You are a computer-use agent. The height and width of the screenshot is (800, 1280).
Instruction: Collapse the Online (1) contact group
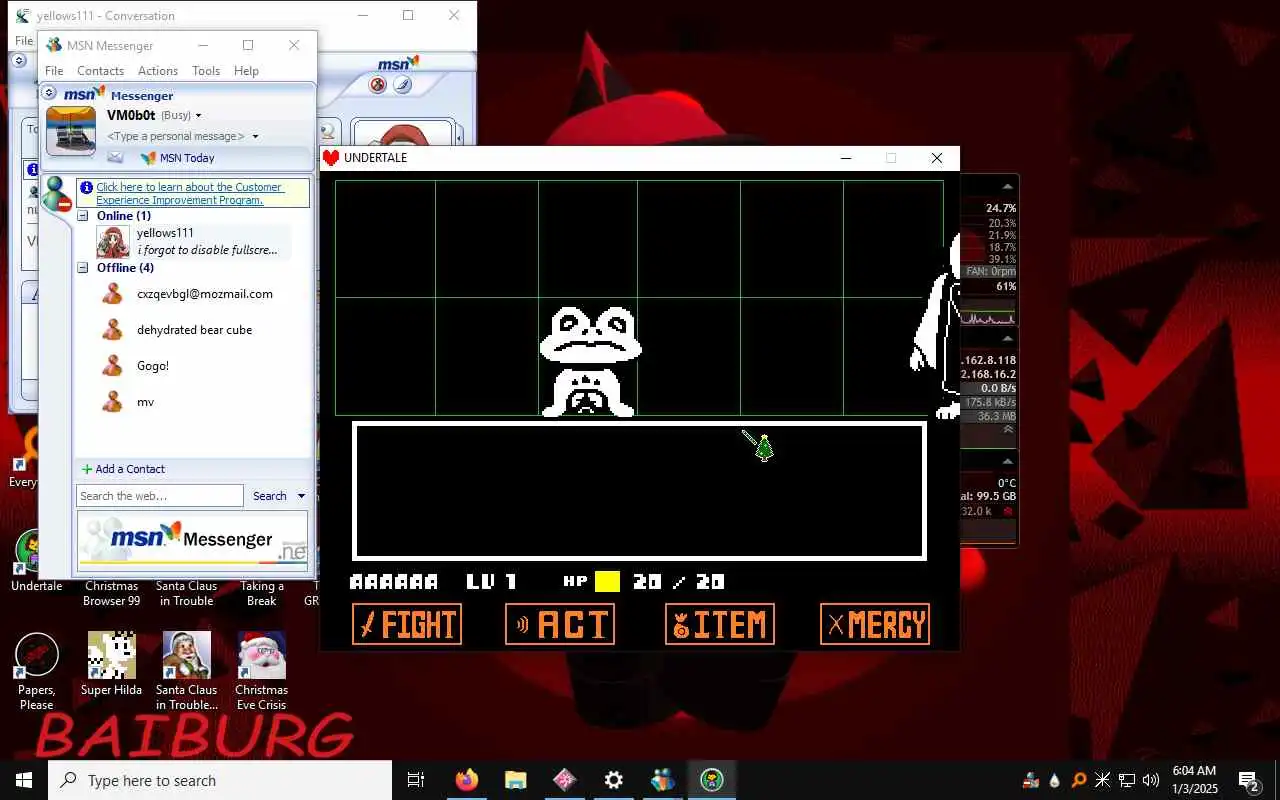click(x=84, y=216)
